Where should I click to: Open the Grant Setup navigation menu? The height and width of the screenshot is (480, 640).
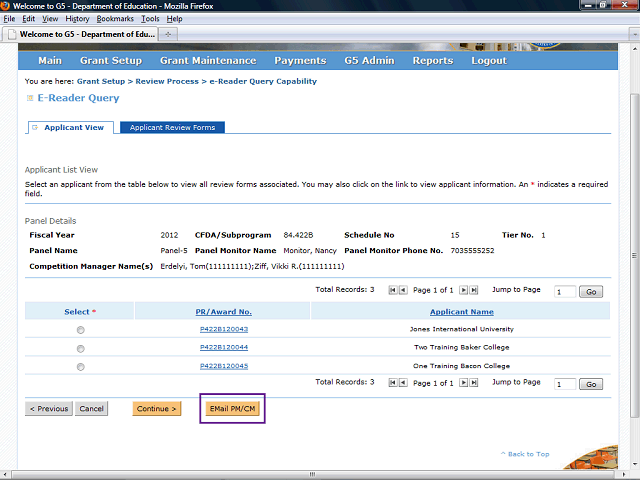(x=111, y=61)
